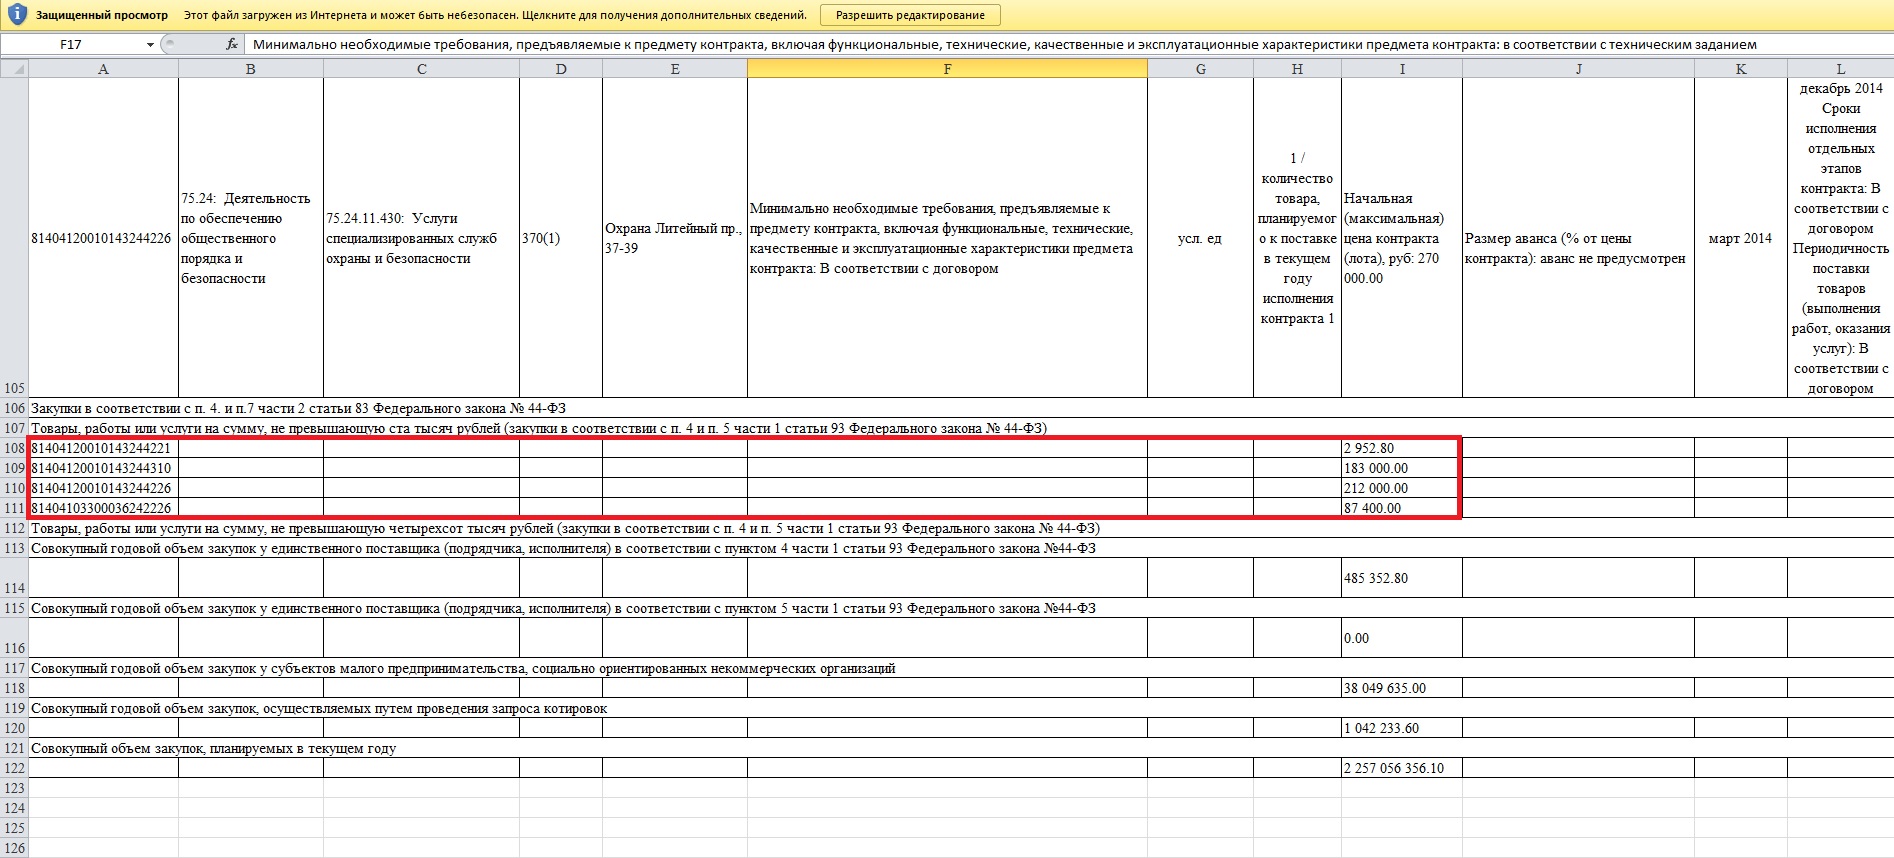Click cell '81404120010143244221' in row 108
The width and height of the screenshot is (1894, 858).
pyautogui.click(x=104, y=448)
